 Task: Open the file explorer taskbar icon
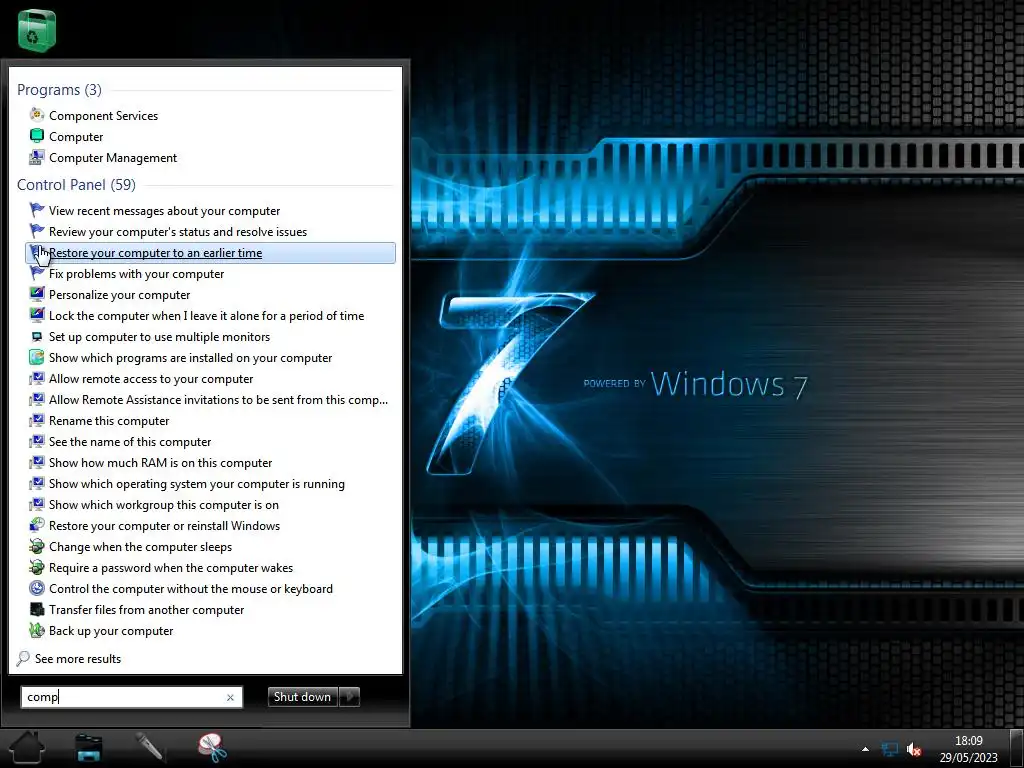coord(89,747)
